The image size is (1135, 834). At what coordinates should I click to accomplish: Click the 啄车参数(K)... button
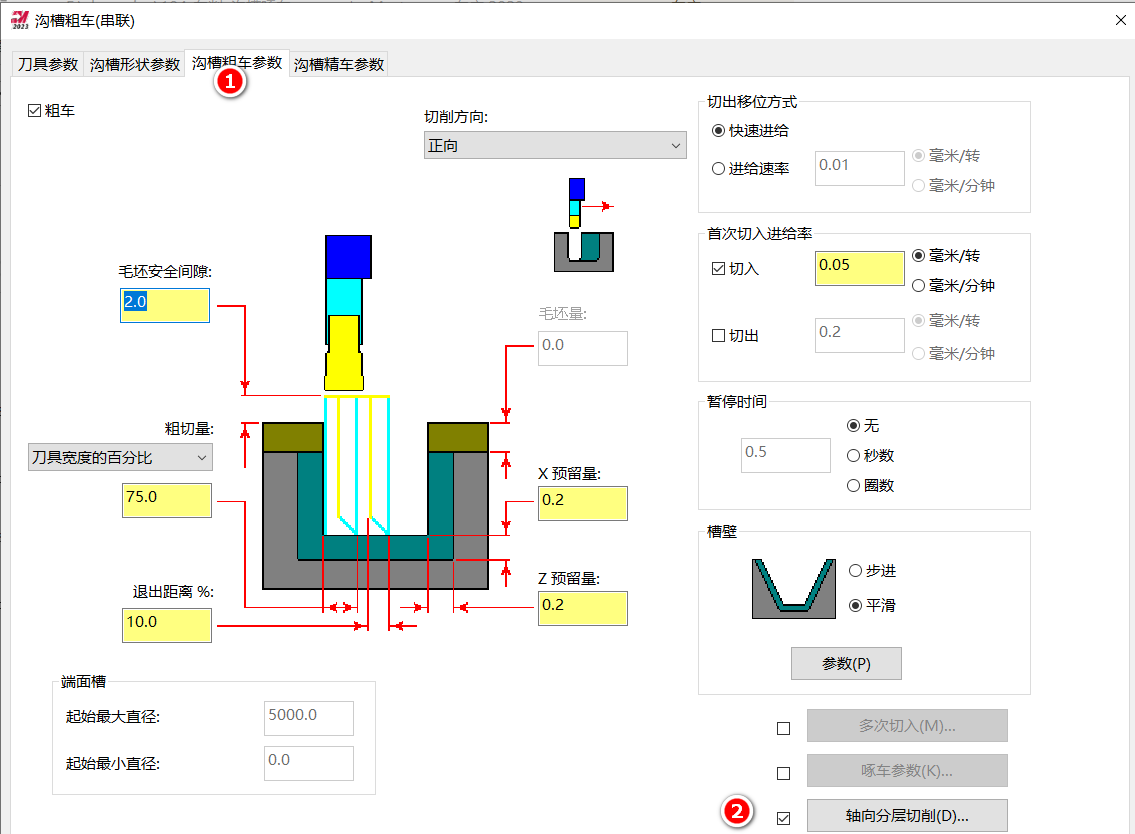pos(907,770)
